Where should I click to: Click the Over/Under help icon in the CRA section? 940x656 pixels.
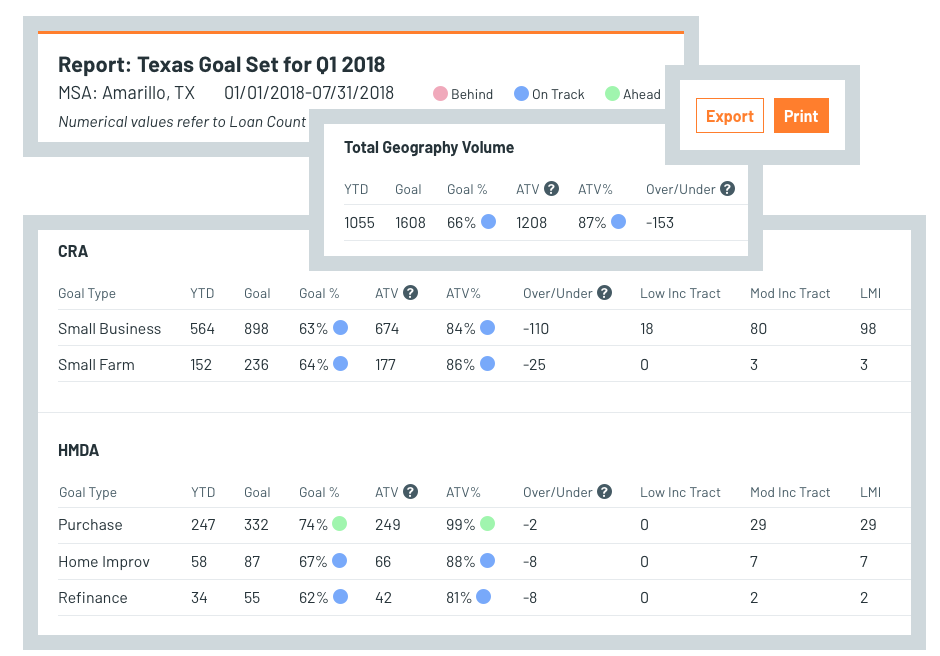point(604,293)
